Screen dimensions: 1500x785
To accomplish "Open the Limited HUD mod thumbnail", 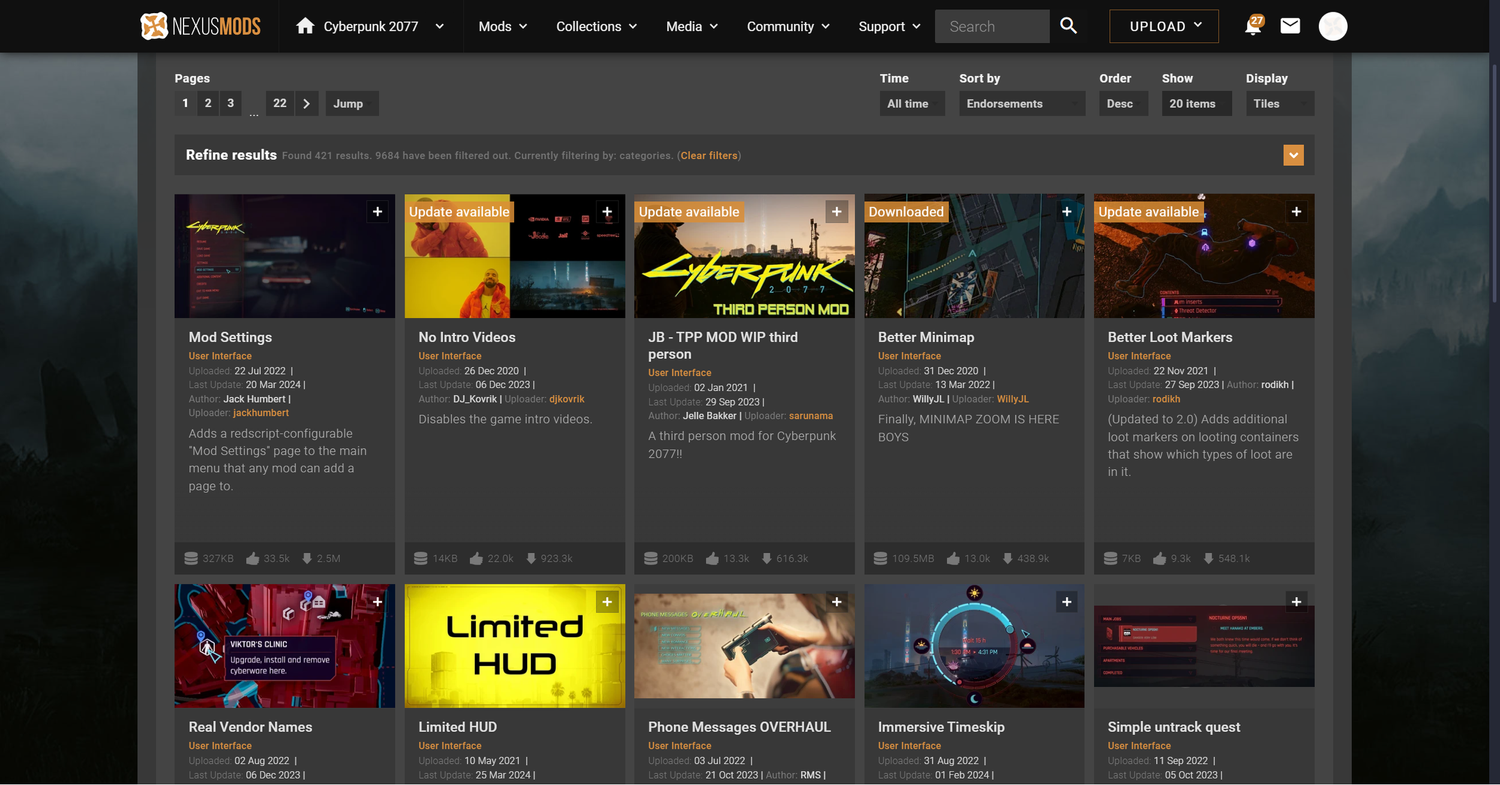I will pos(514,646).
